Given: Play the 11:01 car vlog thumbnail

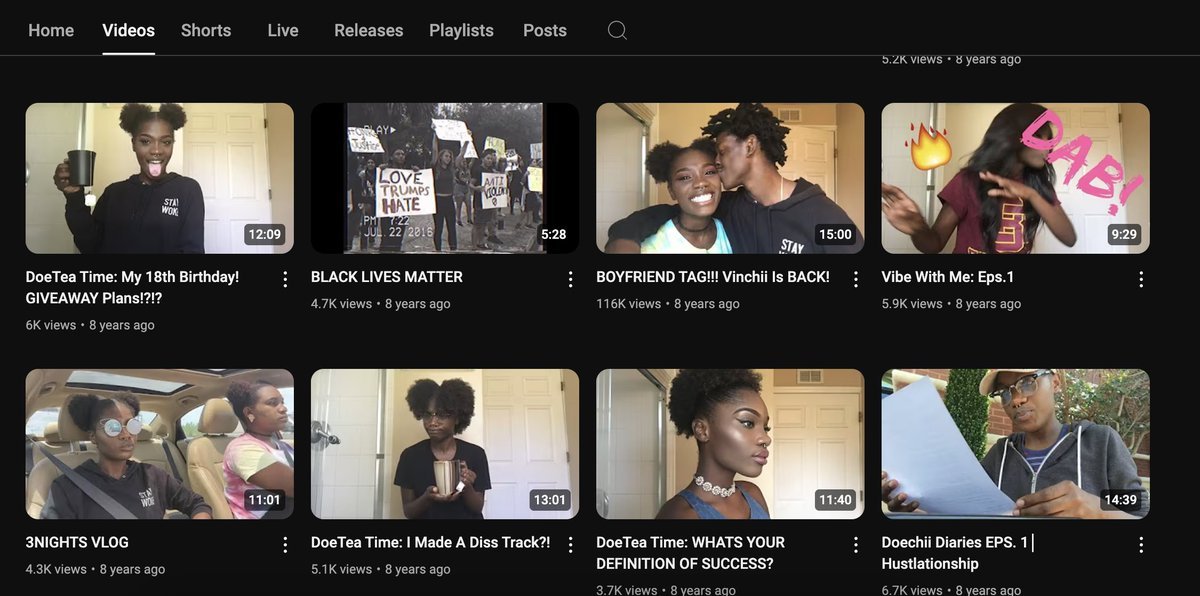Looking at the screenshot, I should coord(160,444).
